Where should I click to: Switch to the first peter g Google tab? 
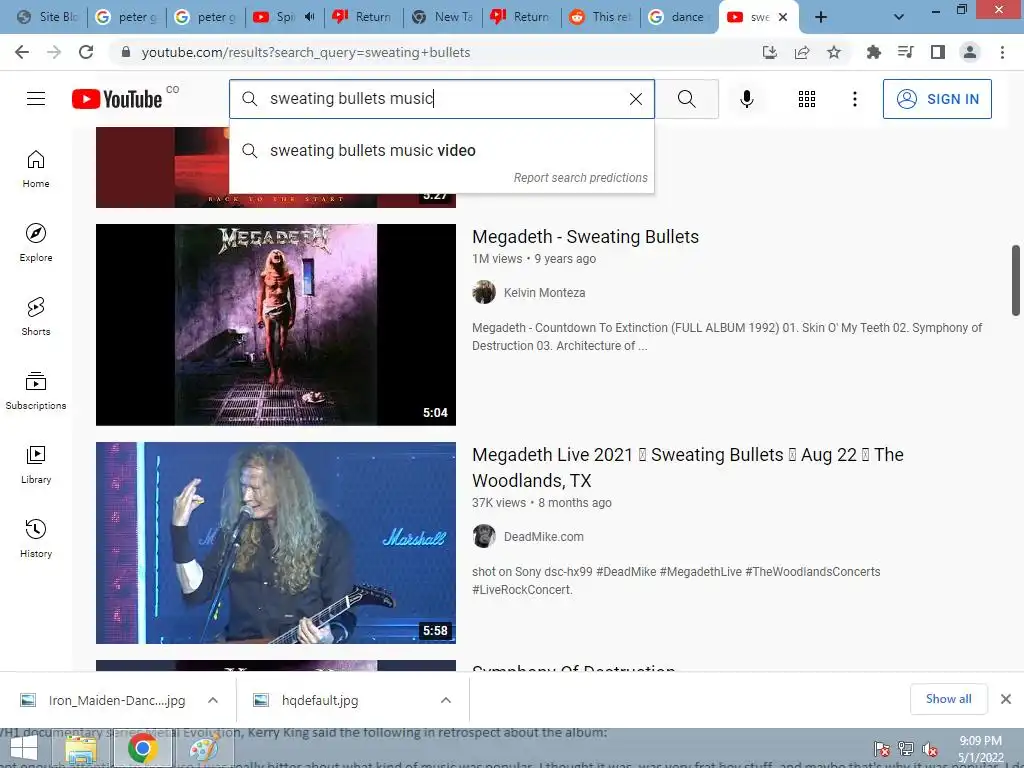(126, 17)
